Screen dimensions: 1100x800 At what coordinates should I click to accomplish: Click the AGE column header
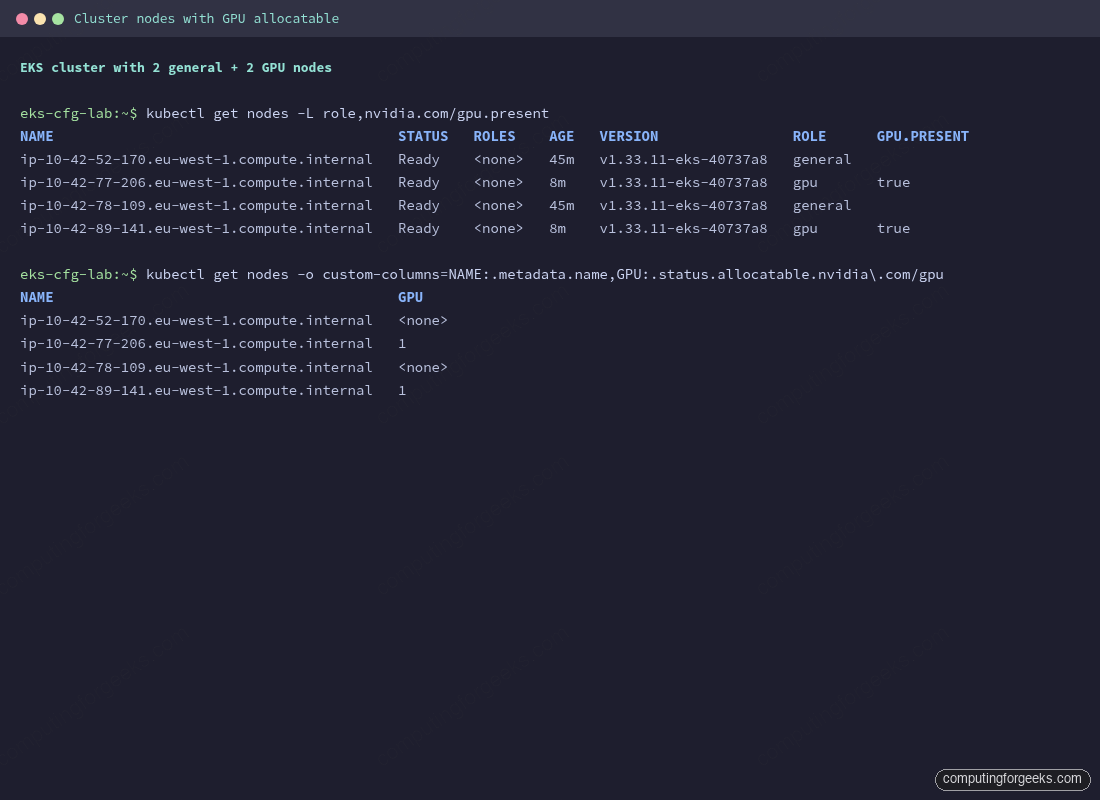click(x=561, y=136)
